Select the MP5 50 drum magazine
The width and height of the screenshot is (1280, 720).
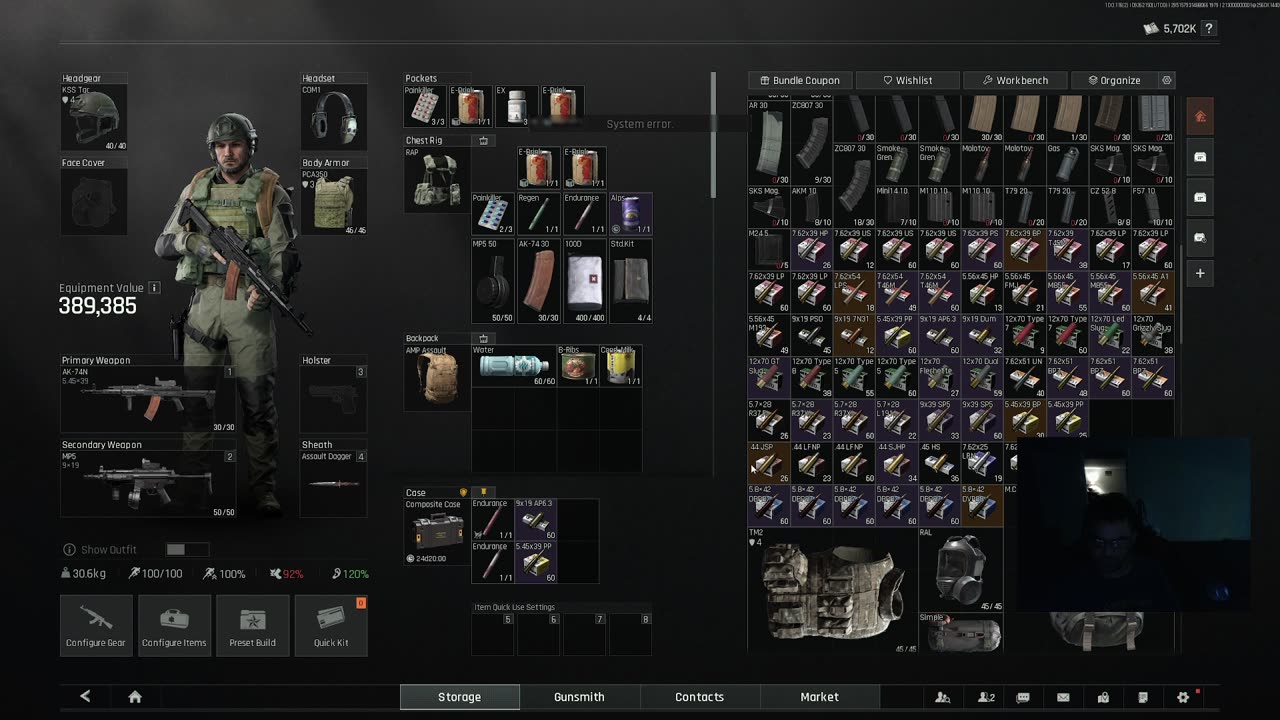[x=493, y=281]
